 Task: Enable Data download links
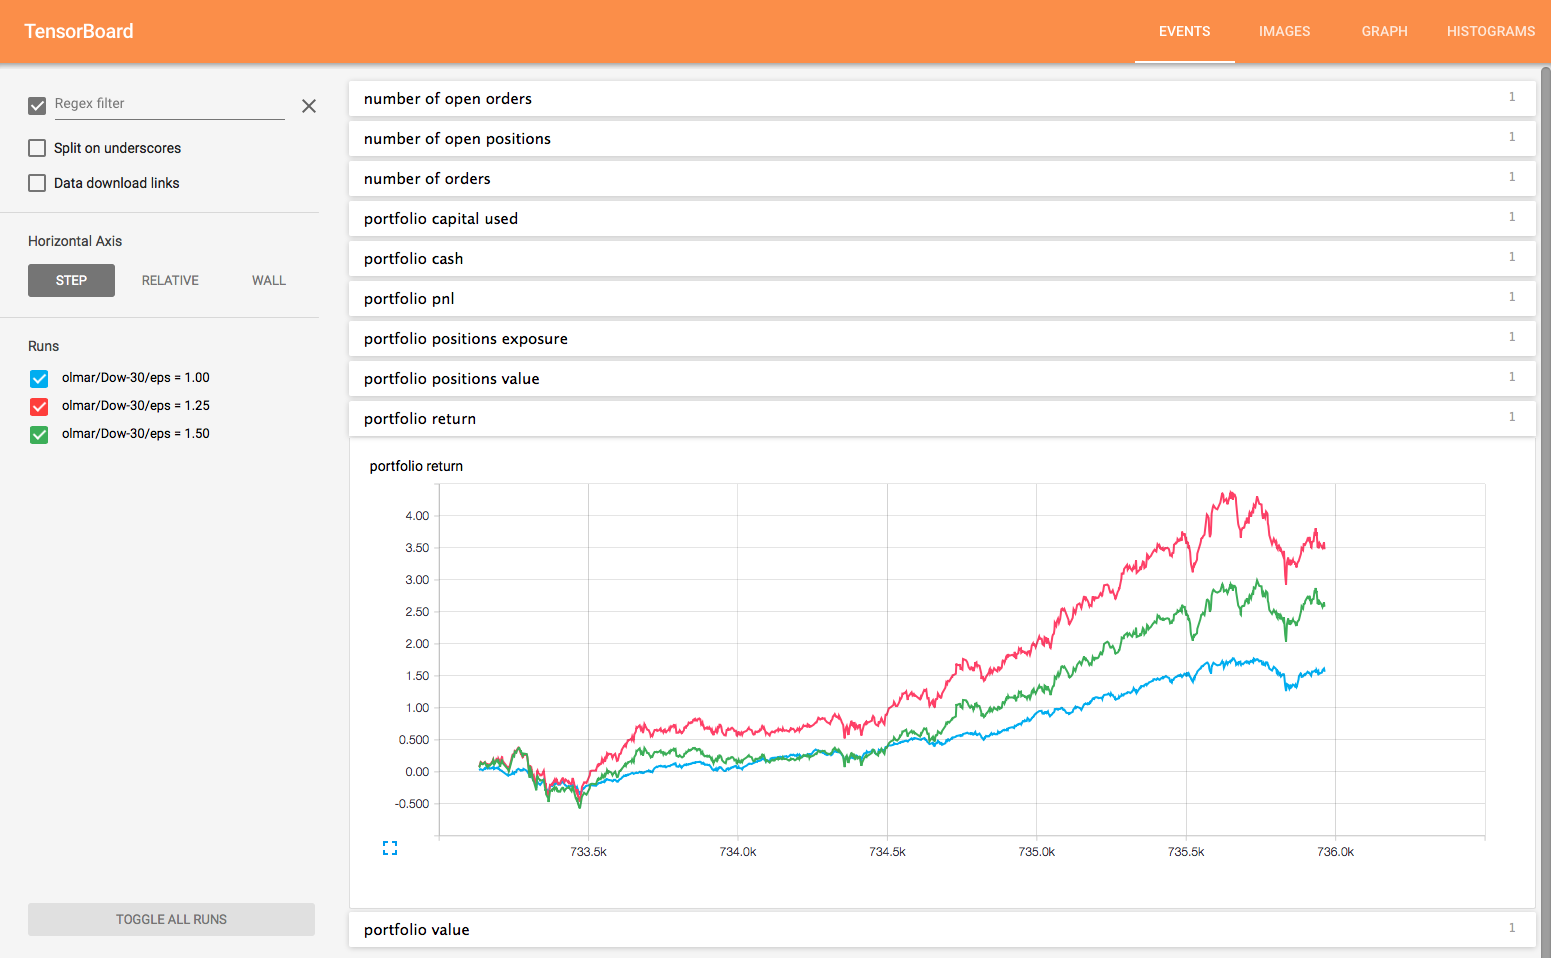pyautogui.click(x=37, y=183)
